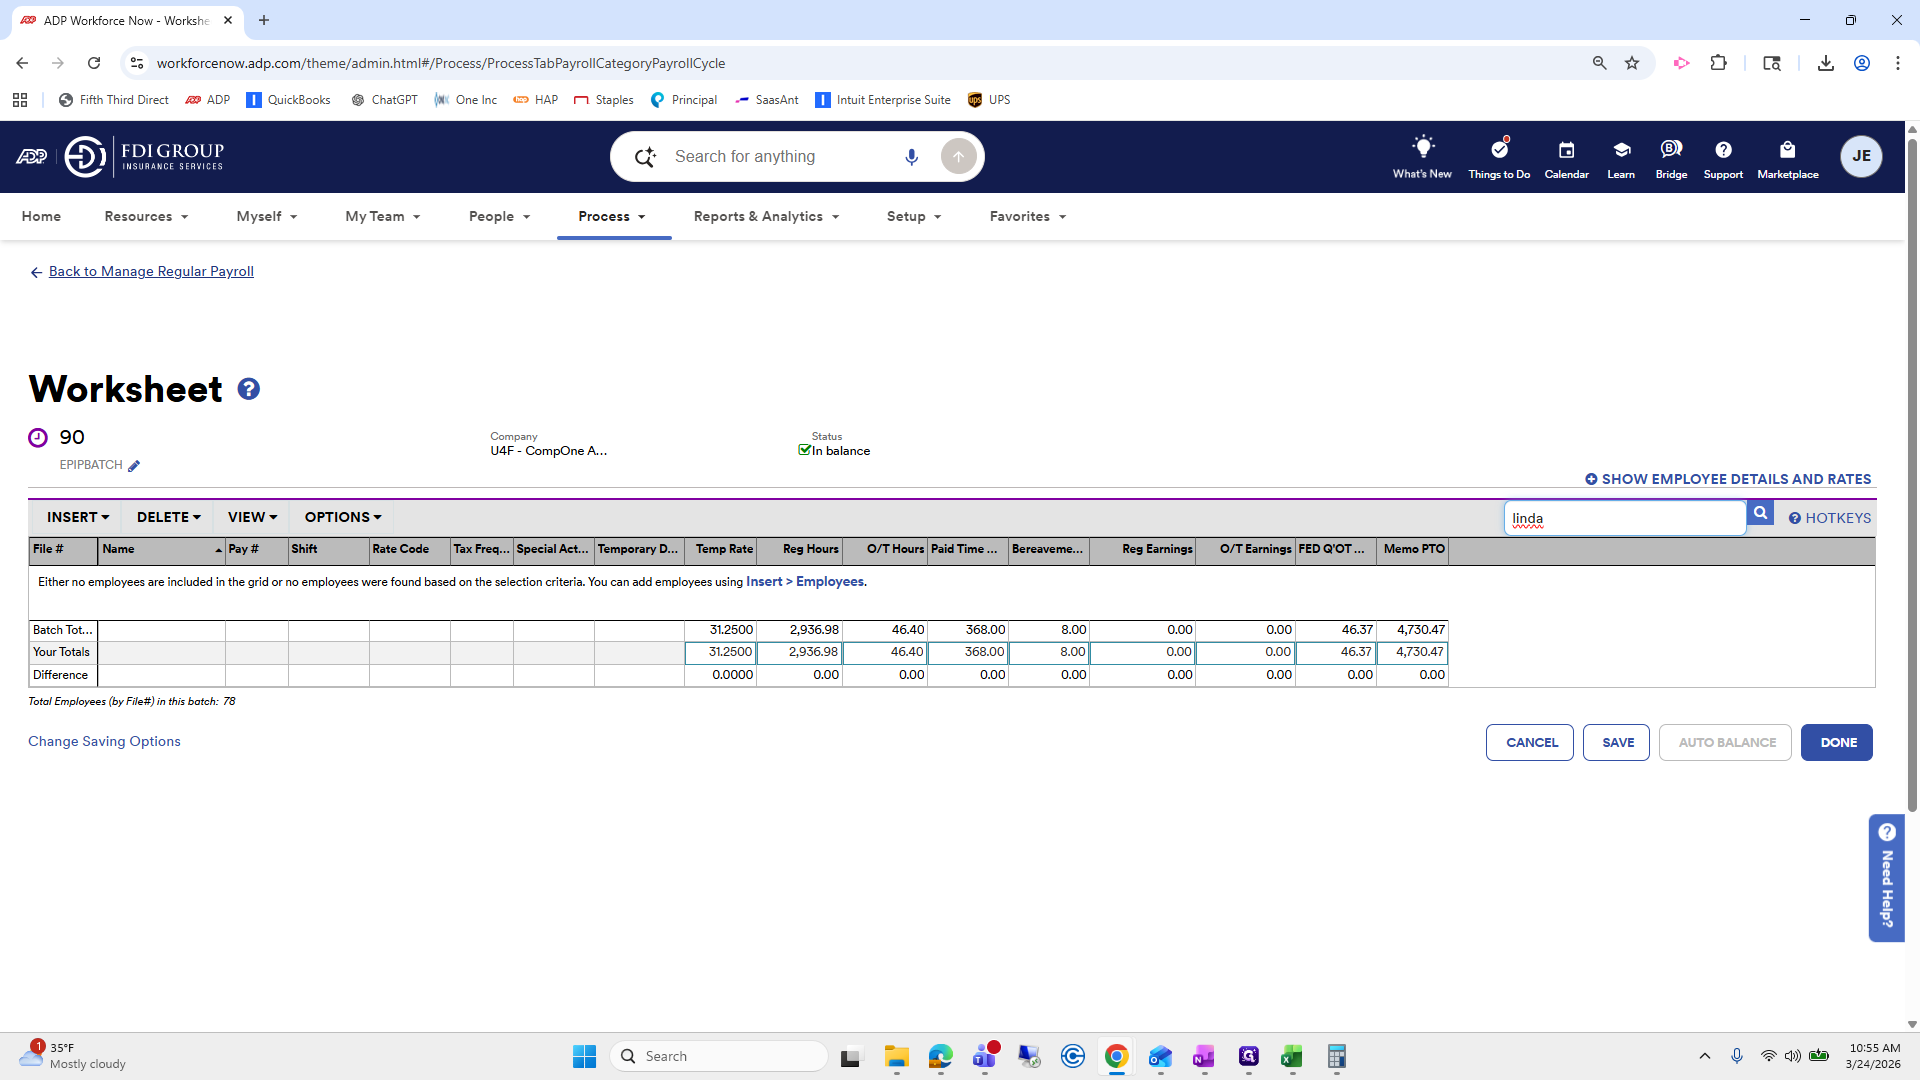Click the CANCEL button

pyautogui.click(x=1530, y=743)
